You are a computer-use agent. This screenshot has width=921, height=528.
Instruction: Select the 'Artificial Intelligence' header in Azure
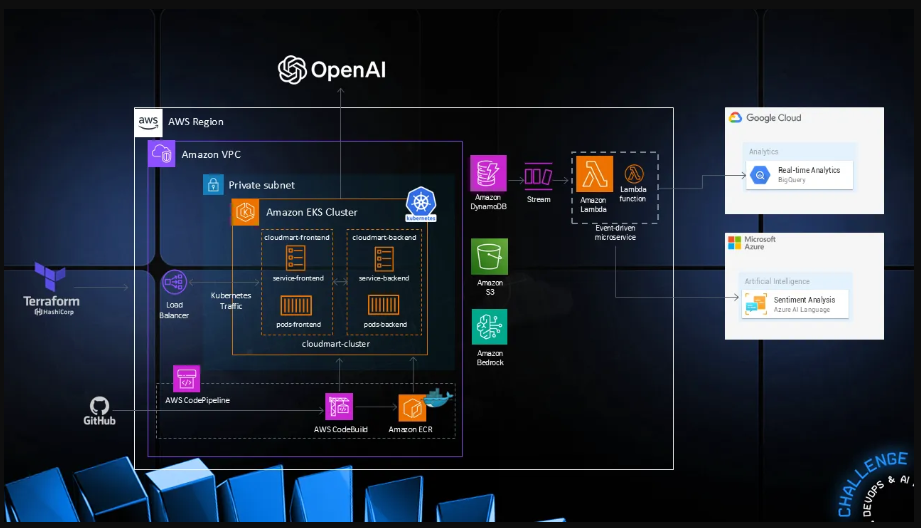(777, 281)
